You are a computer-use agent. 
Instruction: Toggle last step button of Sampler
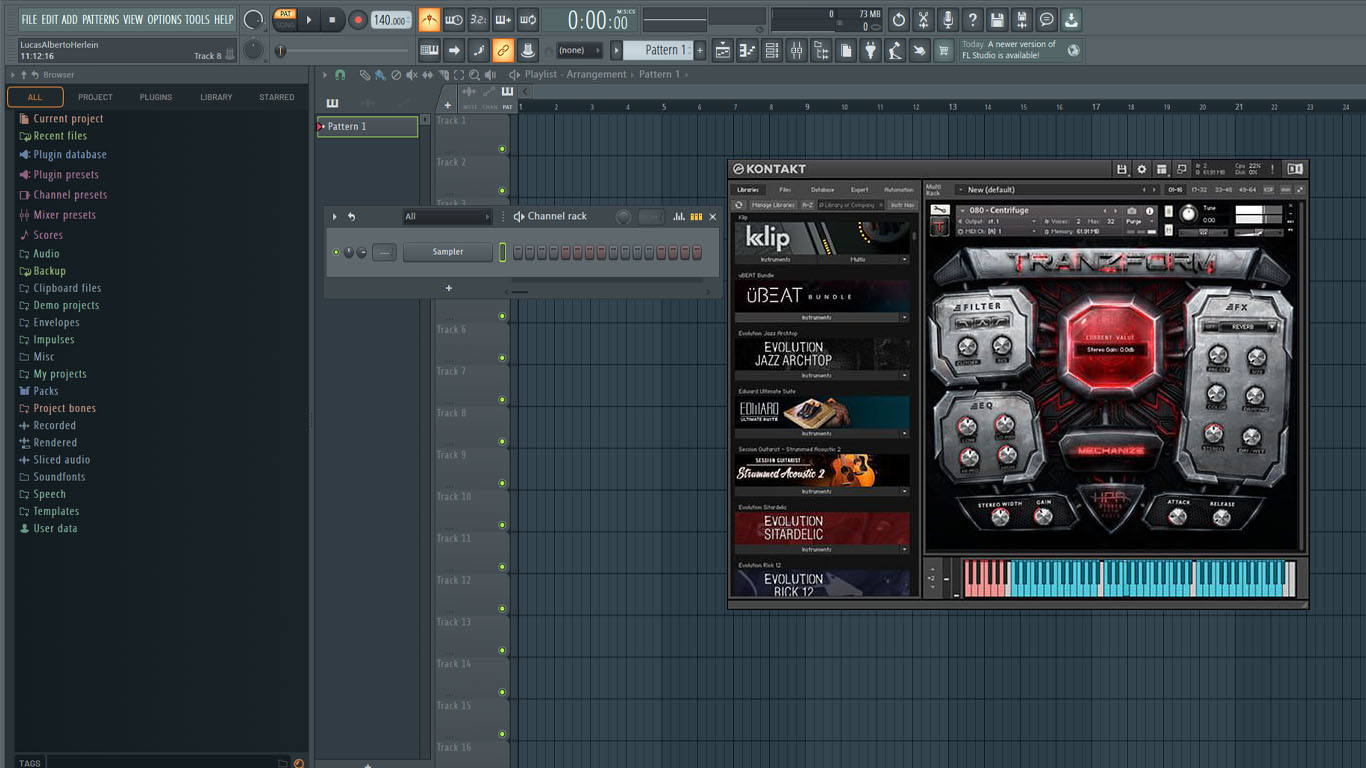[697, 253]
